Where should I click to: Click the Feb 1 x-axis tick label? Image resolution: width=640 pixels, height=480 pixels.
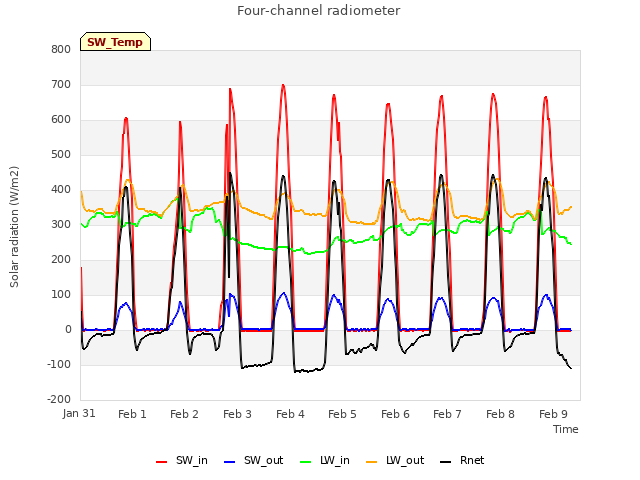click(132, 414)
